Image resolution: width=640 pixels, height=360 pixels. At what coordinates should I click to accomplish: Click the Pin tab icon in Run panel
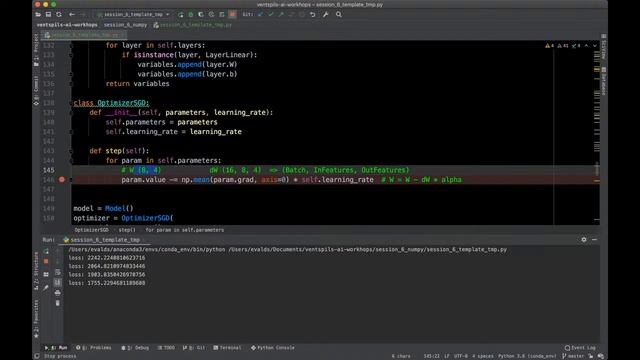46,287
